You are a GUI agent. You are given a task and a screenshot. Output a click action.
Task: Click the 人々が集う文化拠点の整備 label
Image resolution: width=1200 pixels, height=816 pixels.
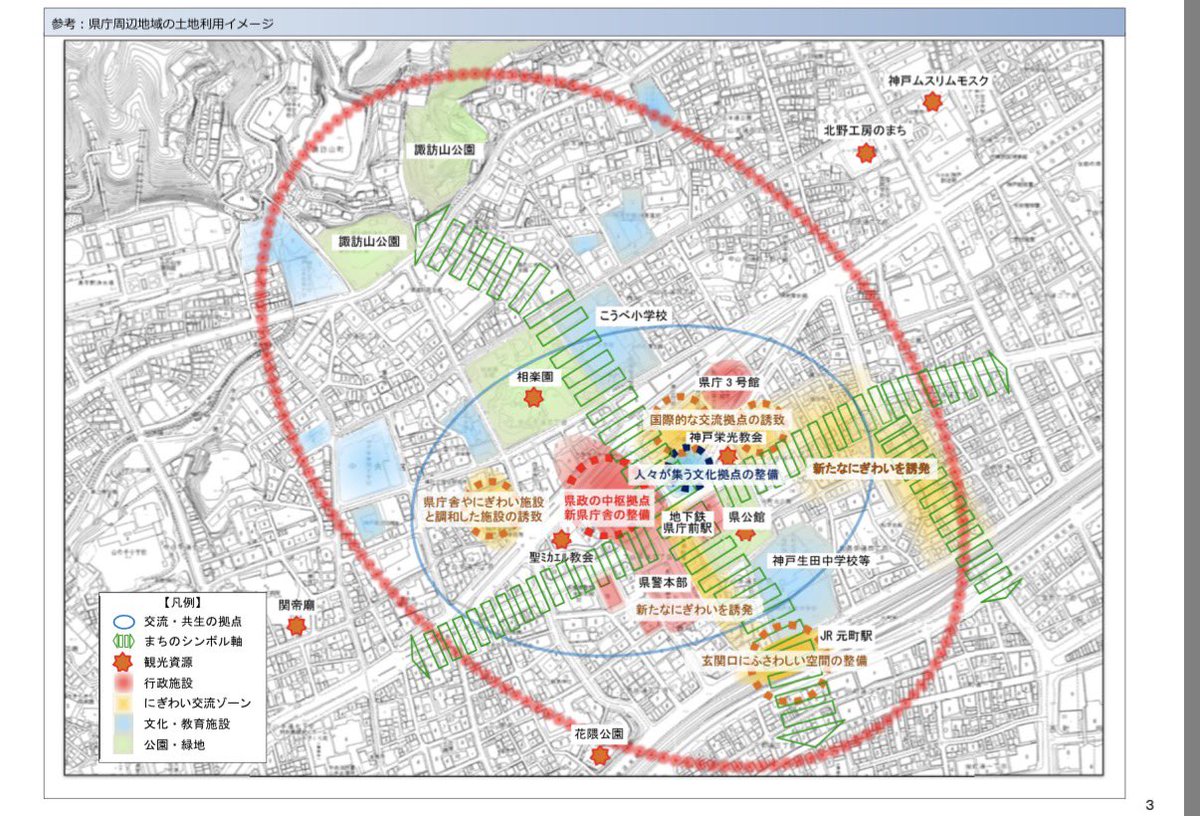pos(704,473)
